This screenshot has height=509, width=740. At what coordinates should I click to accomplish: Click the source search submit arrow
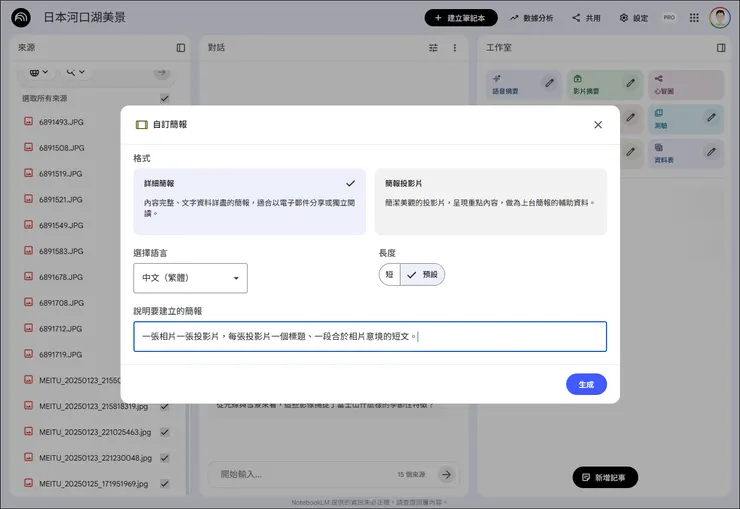click(x=161, y=72)
